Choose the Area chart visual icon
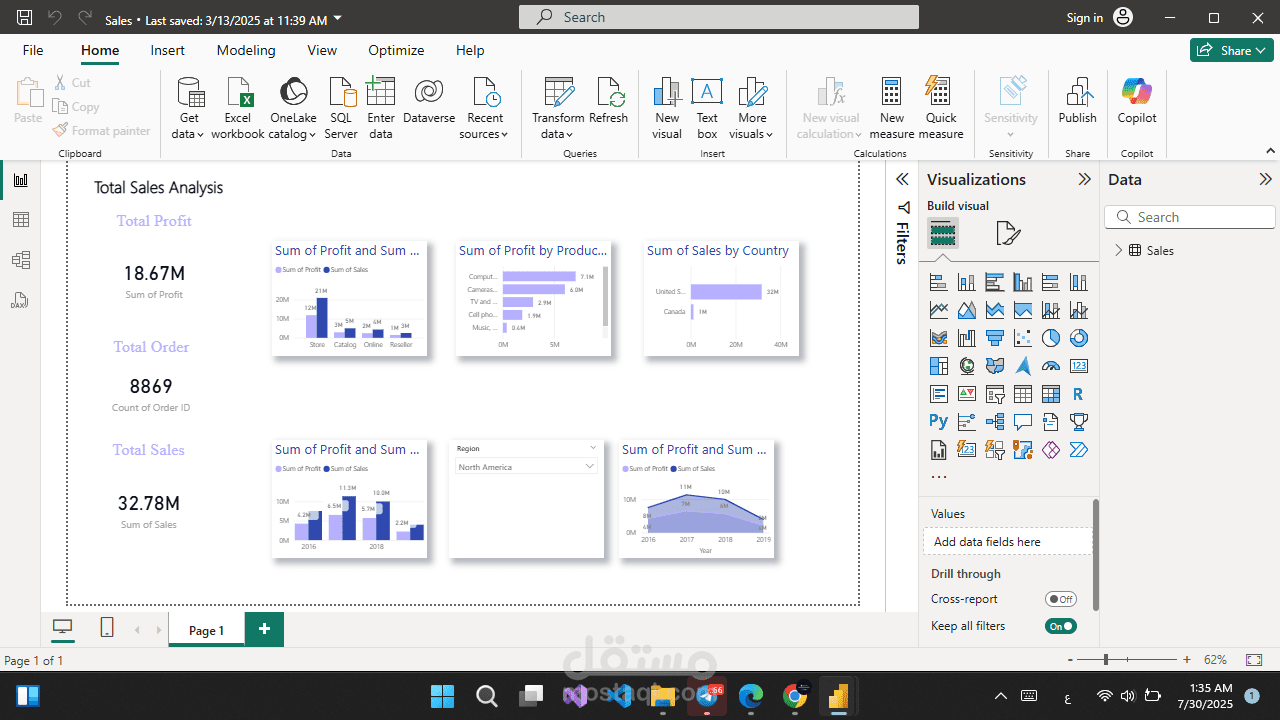This screenshot has height=720, width=1280. click(966, 310)
